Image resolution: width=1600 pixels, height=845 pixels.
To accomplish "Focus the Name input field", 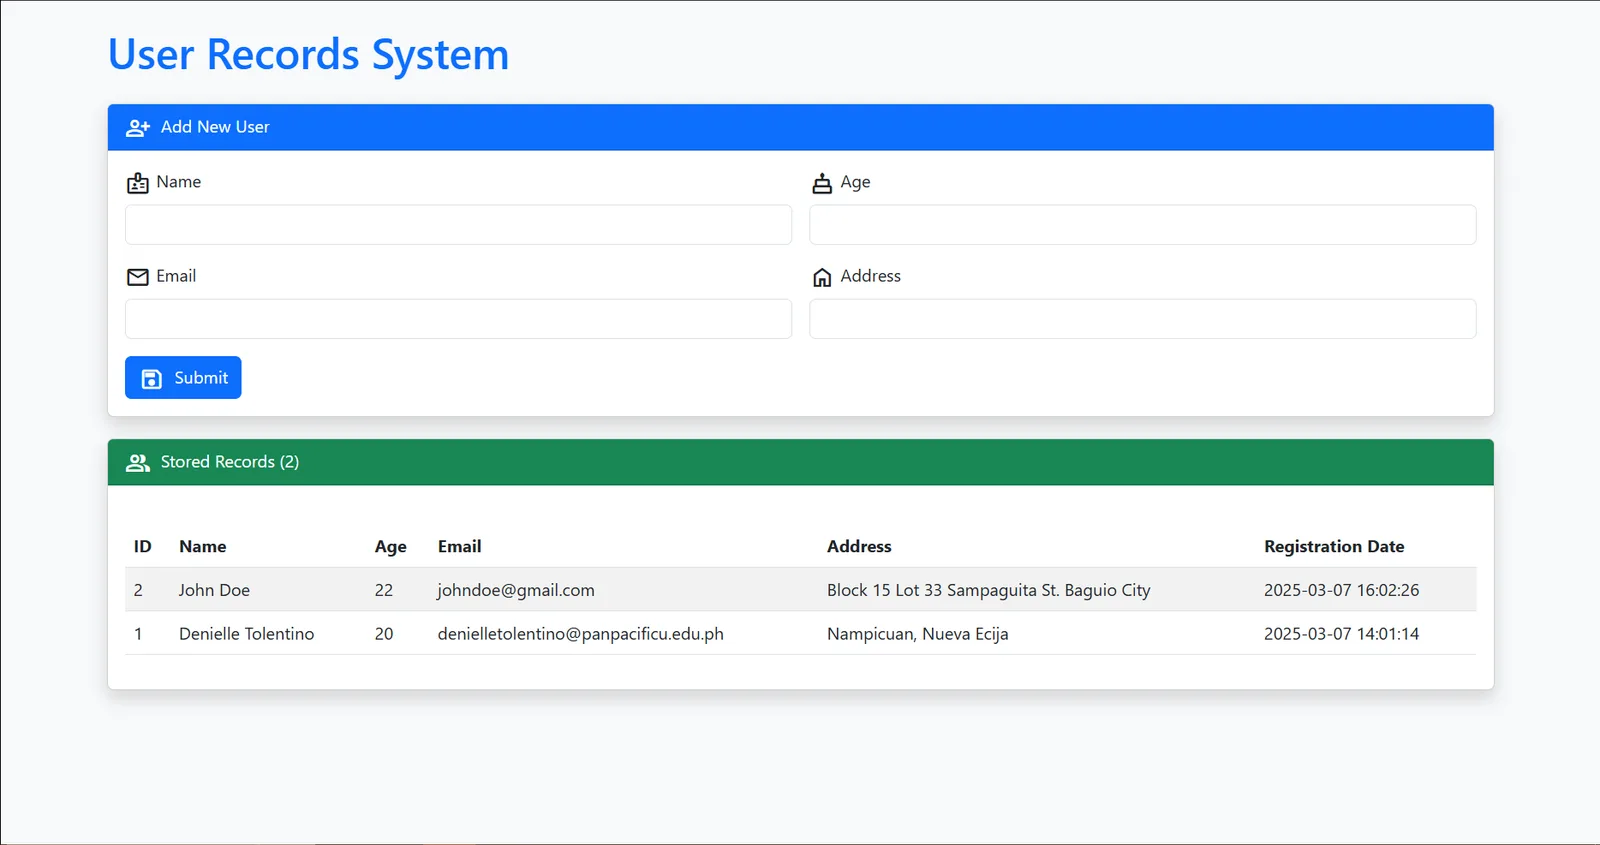I will pyautogui.click(x=458, y=225).
